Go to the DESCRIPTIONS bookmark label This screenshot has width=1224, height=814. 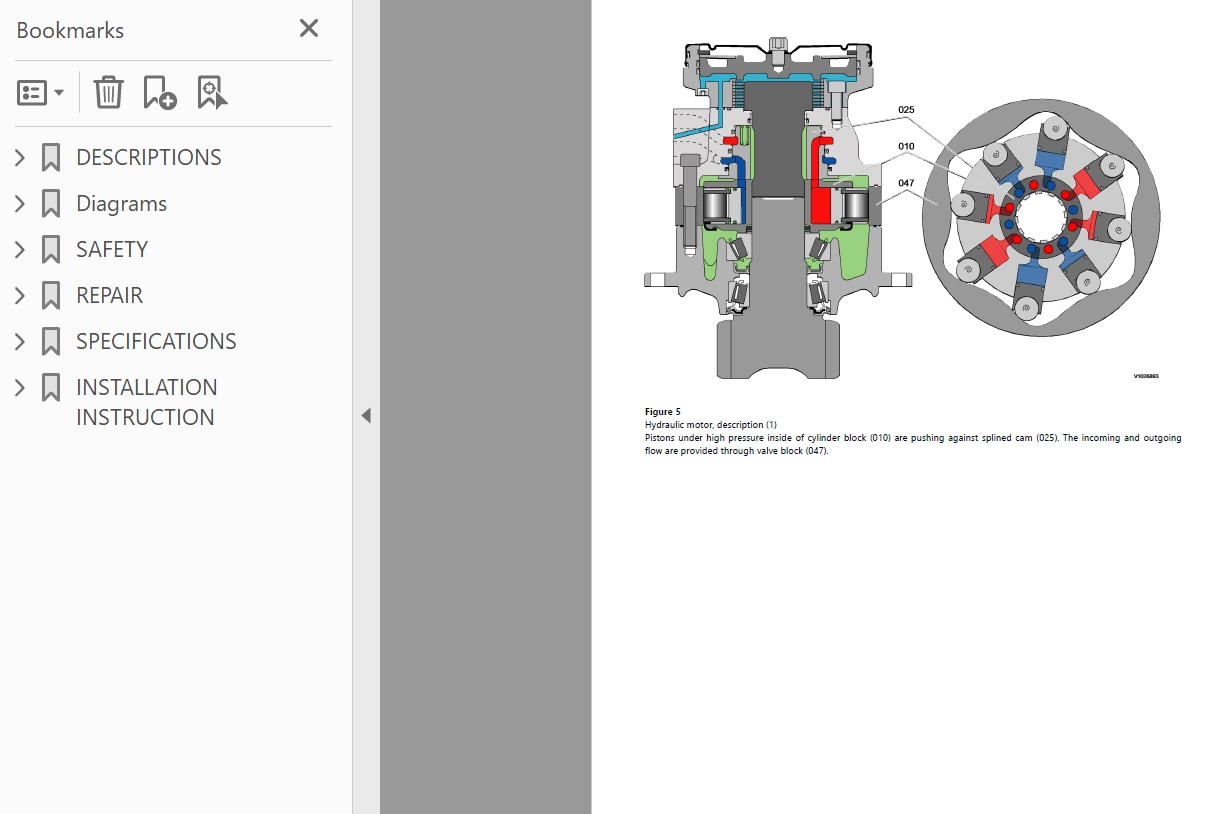point(148,157)
